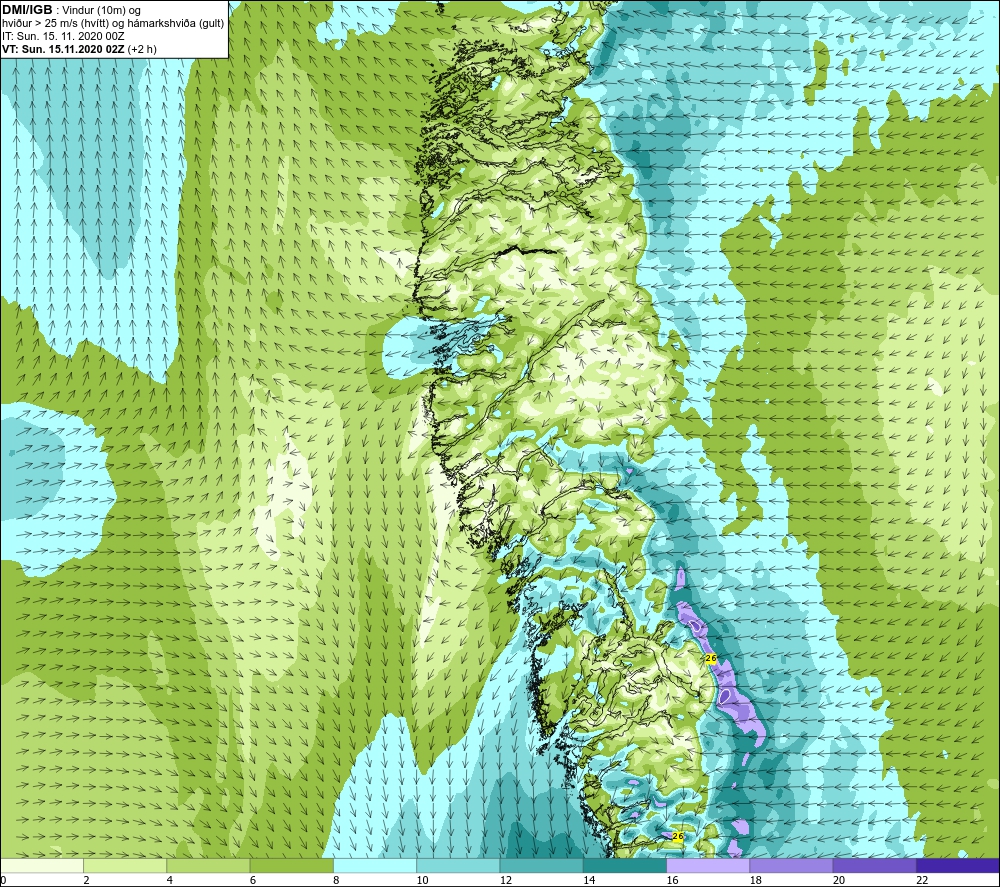Click the 14–16 m/s dark teal legend swatch

pos(625,866)
